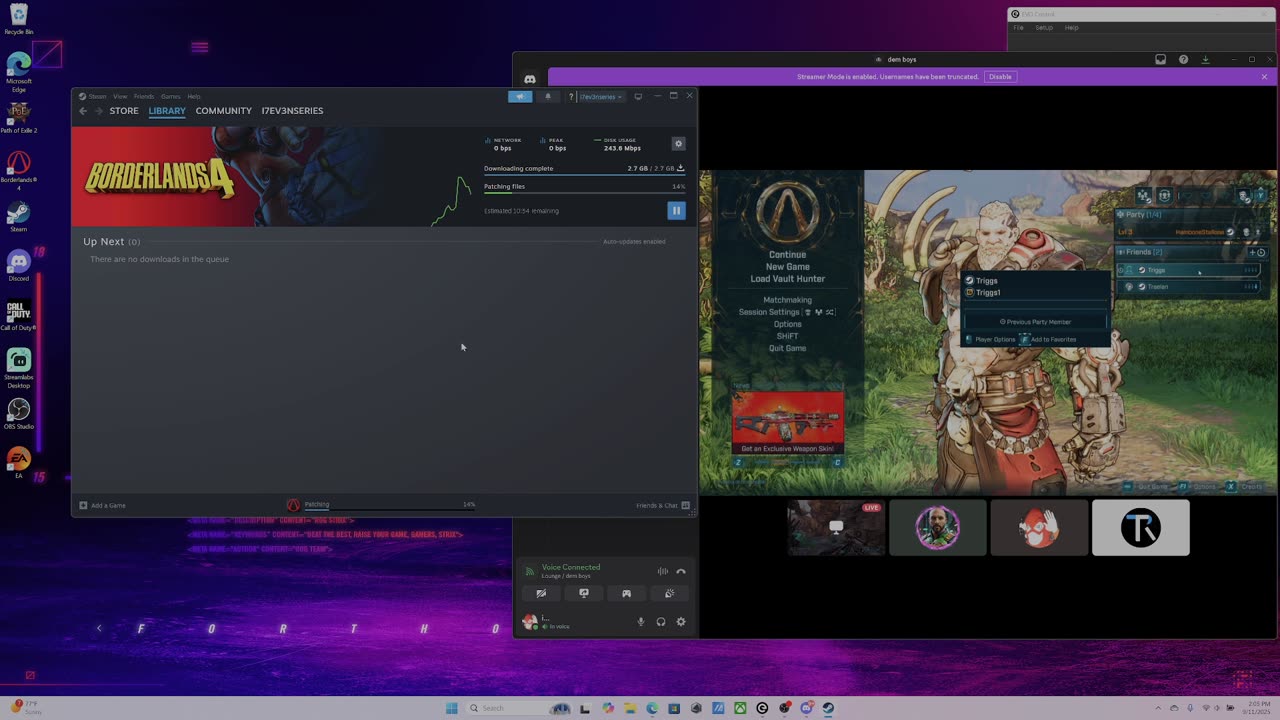Toggle Discord camera on

(541, 593)
